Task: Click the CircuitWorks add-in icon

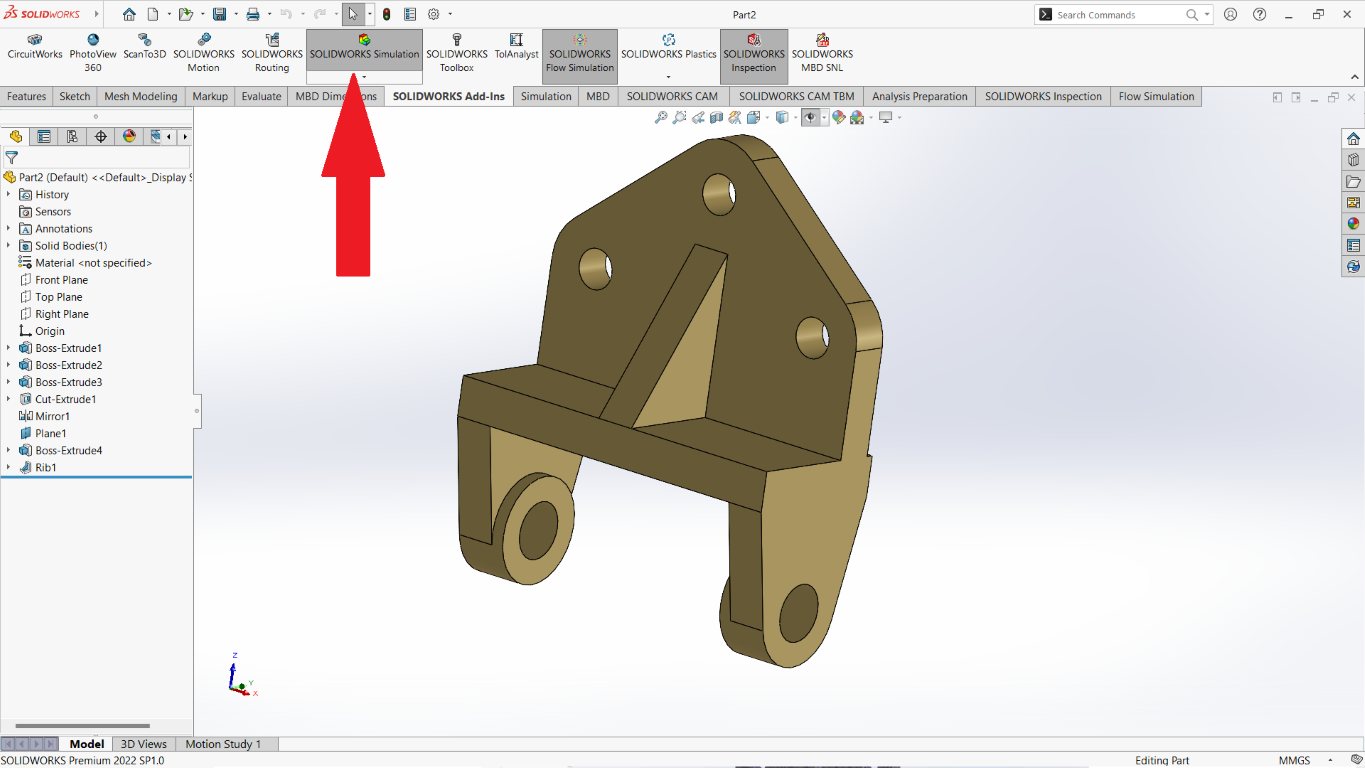Action: (35, 47)
